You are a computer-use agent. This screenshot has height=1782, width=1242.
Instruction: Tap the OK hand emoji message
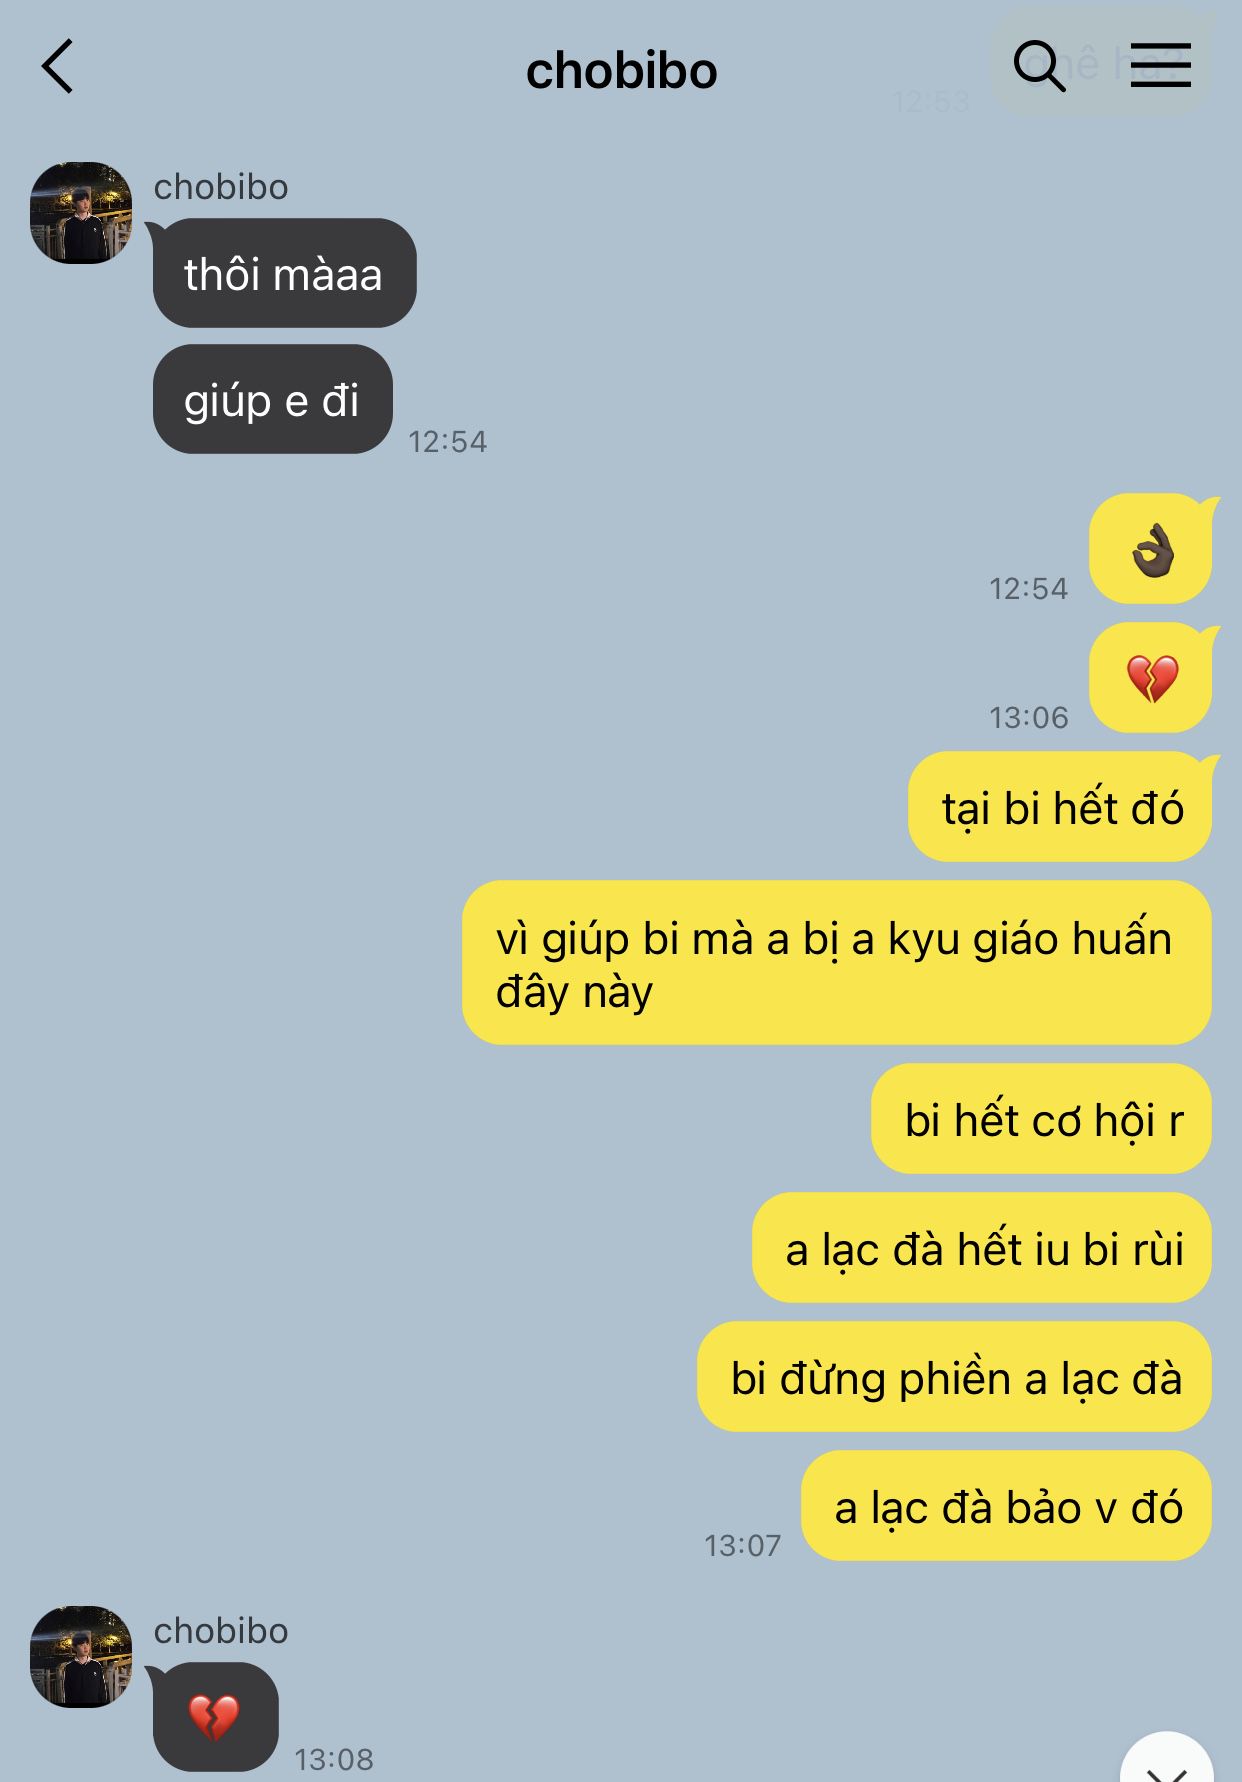pos(1151,549)
